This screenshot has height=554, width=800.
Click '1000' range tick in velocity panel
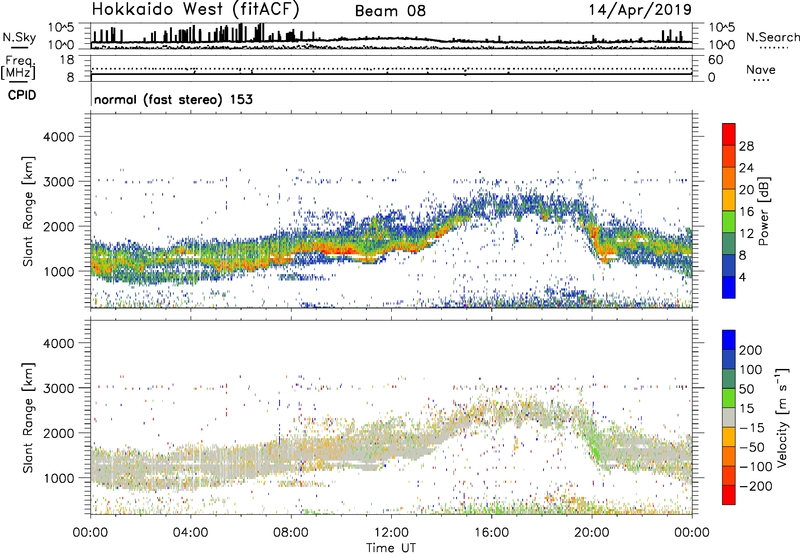point(59,478)
